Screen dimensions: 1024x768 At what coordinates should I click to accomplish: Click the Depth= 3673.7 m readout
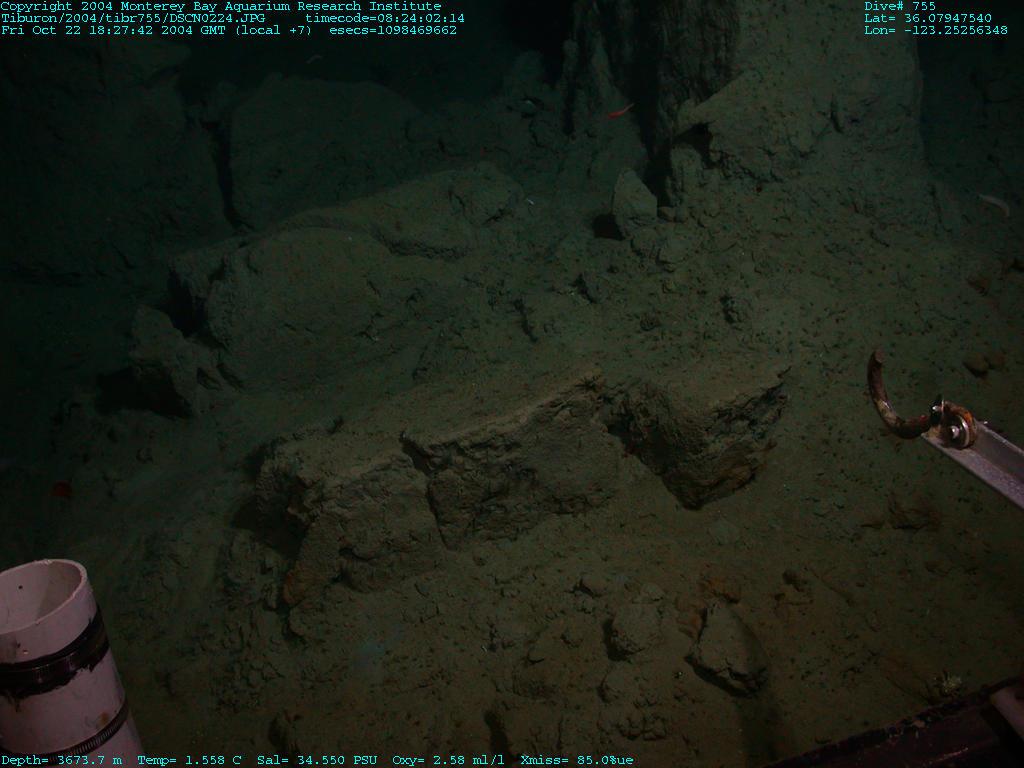pos(62,761)
